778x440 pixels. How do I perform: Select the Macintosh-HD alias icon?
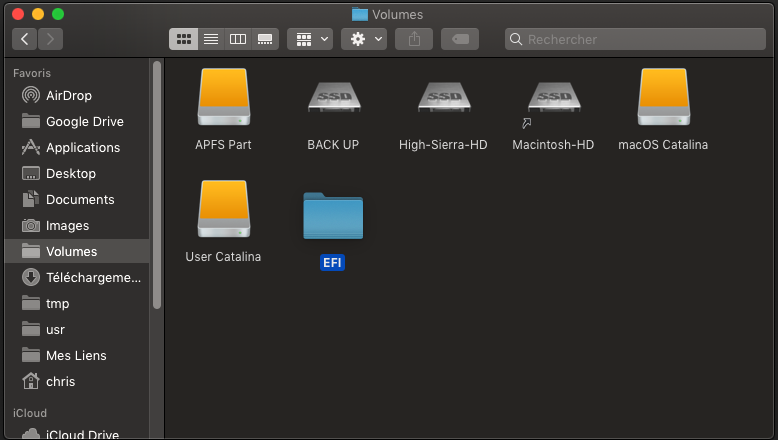pyautogui.click(x=554, y=97)
